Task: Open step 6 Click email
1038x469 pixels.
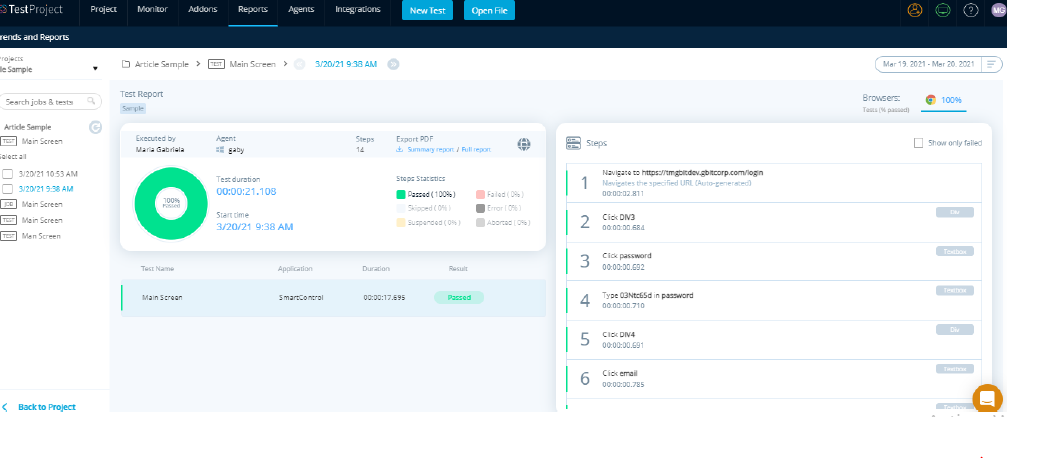Action: point(774,378)
